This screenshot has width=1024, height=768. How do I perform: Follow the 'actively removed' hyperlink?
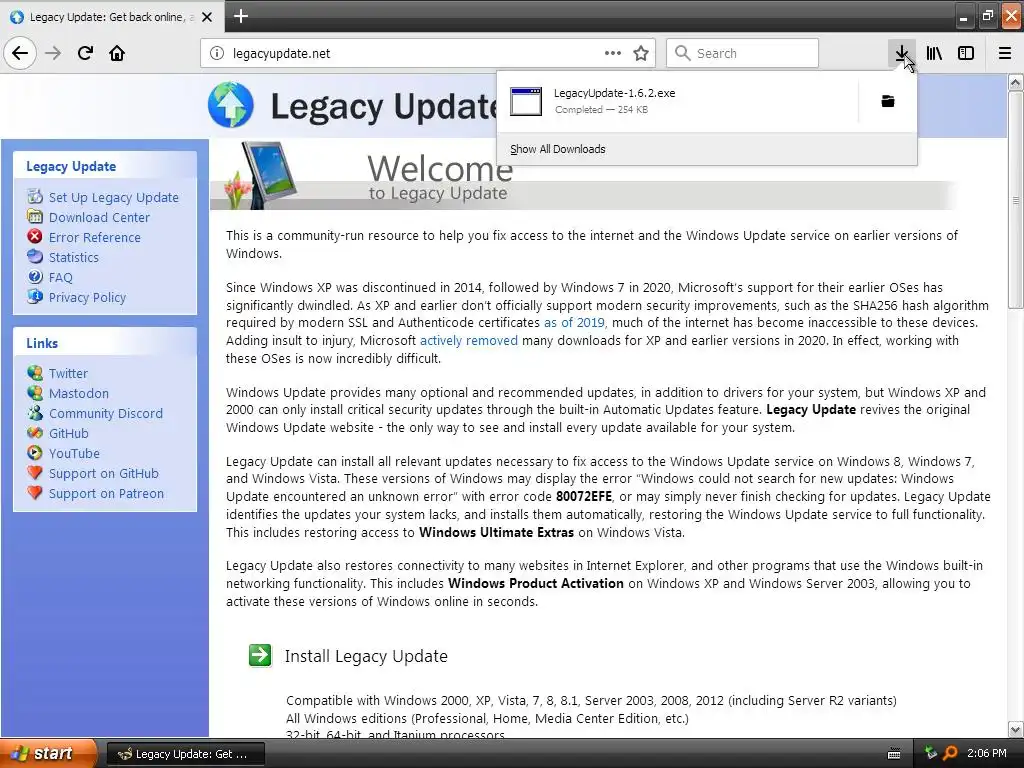[469, 340]
